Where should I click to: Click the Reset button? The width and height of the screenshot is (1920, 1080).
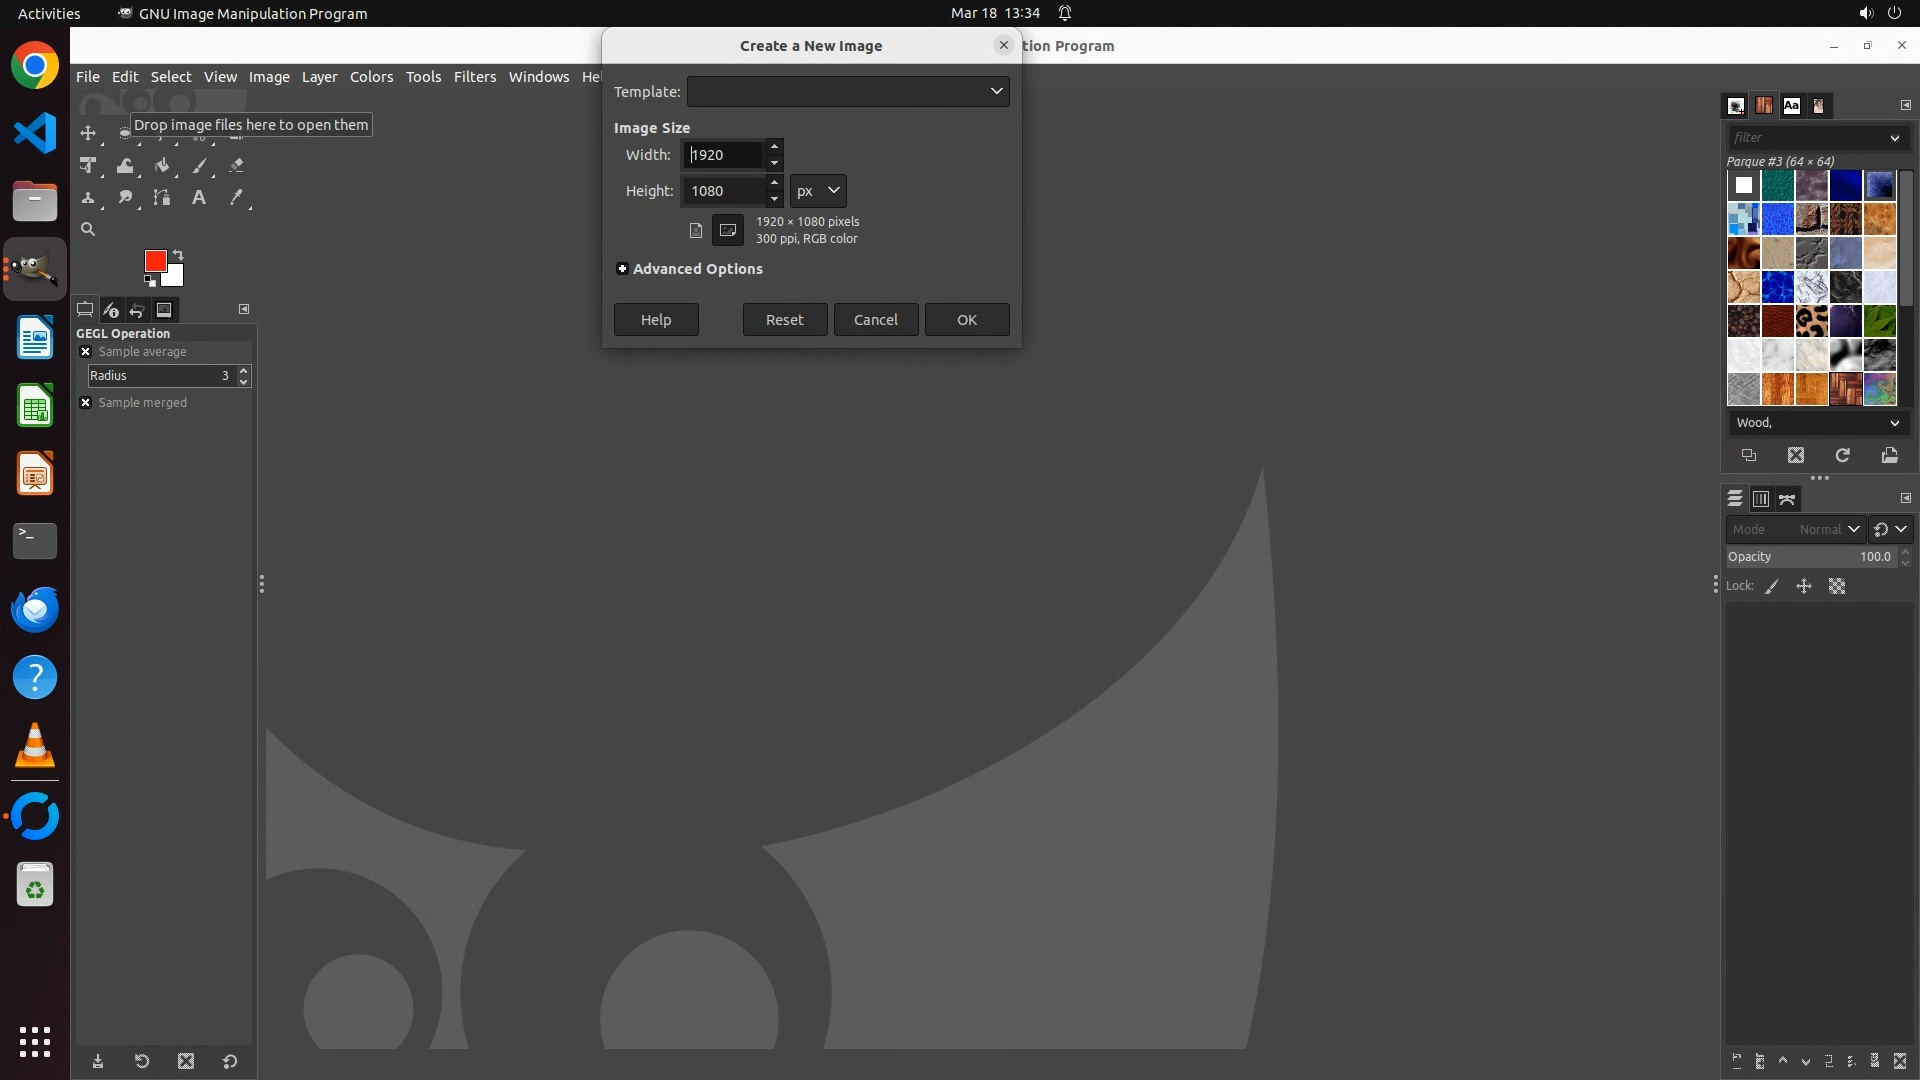(784, 320)
